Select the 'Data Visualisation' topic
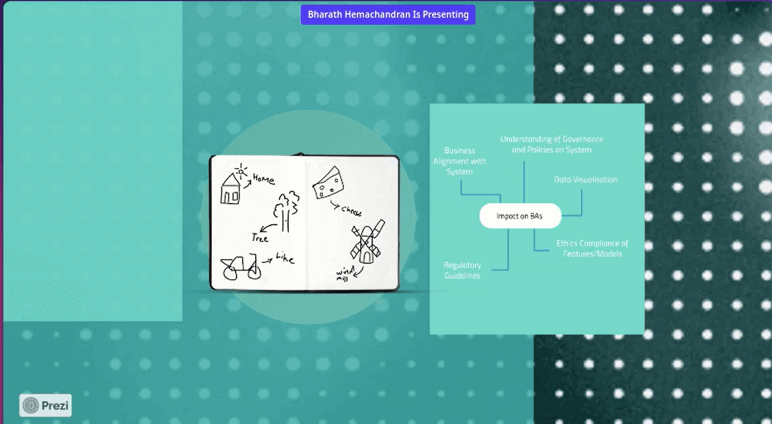Viewport: 772px width, 424px height. pyautogui.click(x=585, y=180)
